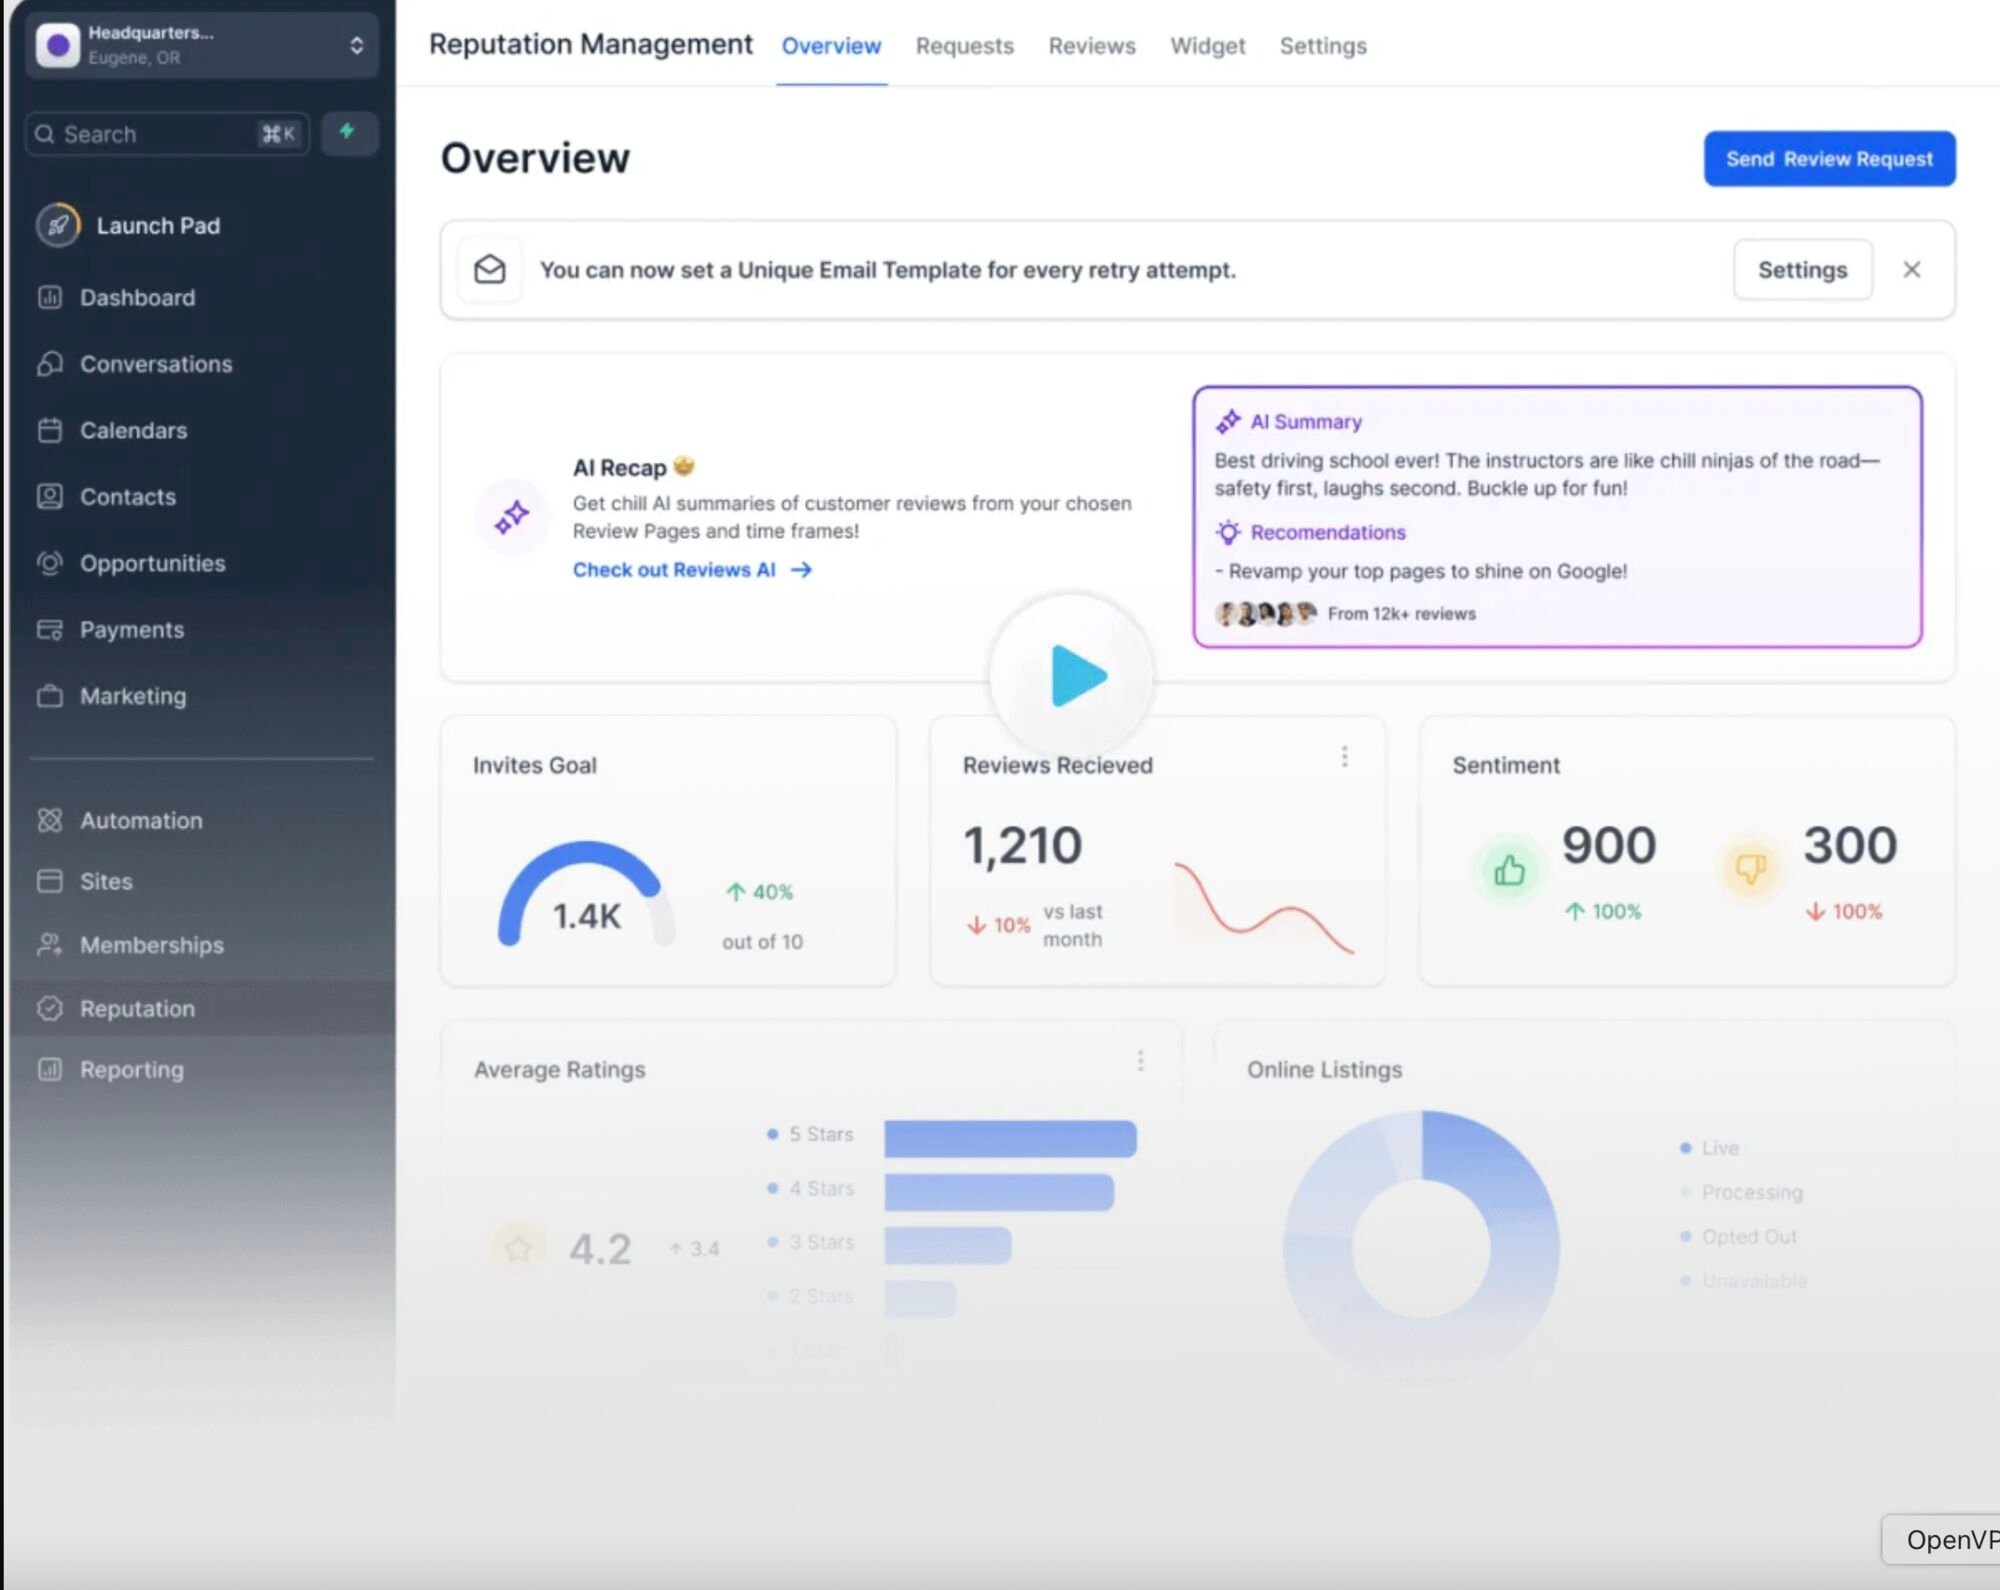Open Average Ratings three-dot menu
Viewport: 2000px width, 1590px height.
(1140, 1061)
